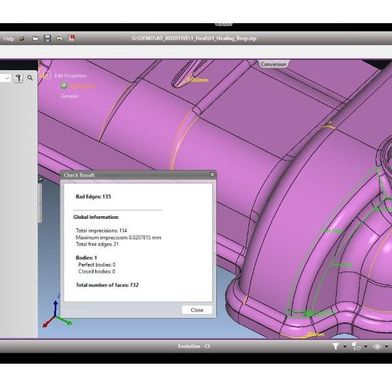This screenshot has width=392, height=392.
Task: Click the filter funnel icon in status bar
Action: 335,346
